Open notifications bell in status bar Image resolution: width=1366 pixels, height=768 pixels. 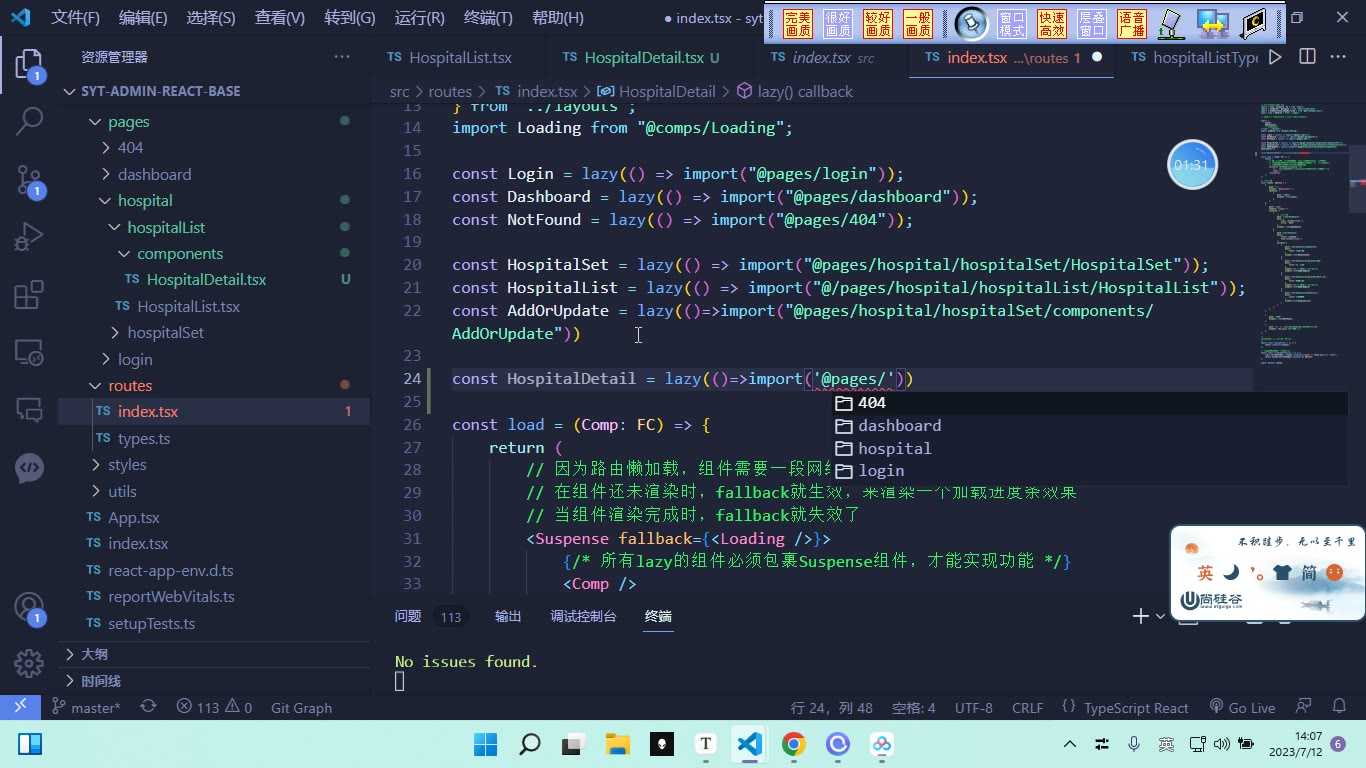(x=1339, y=707)
